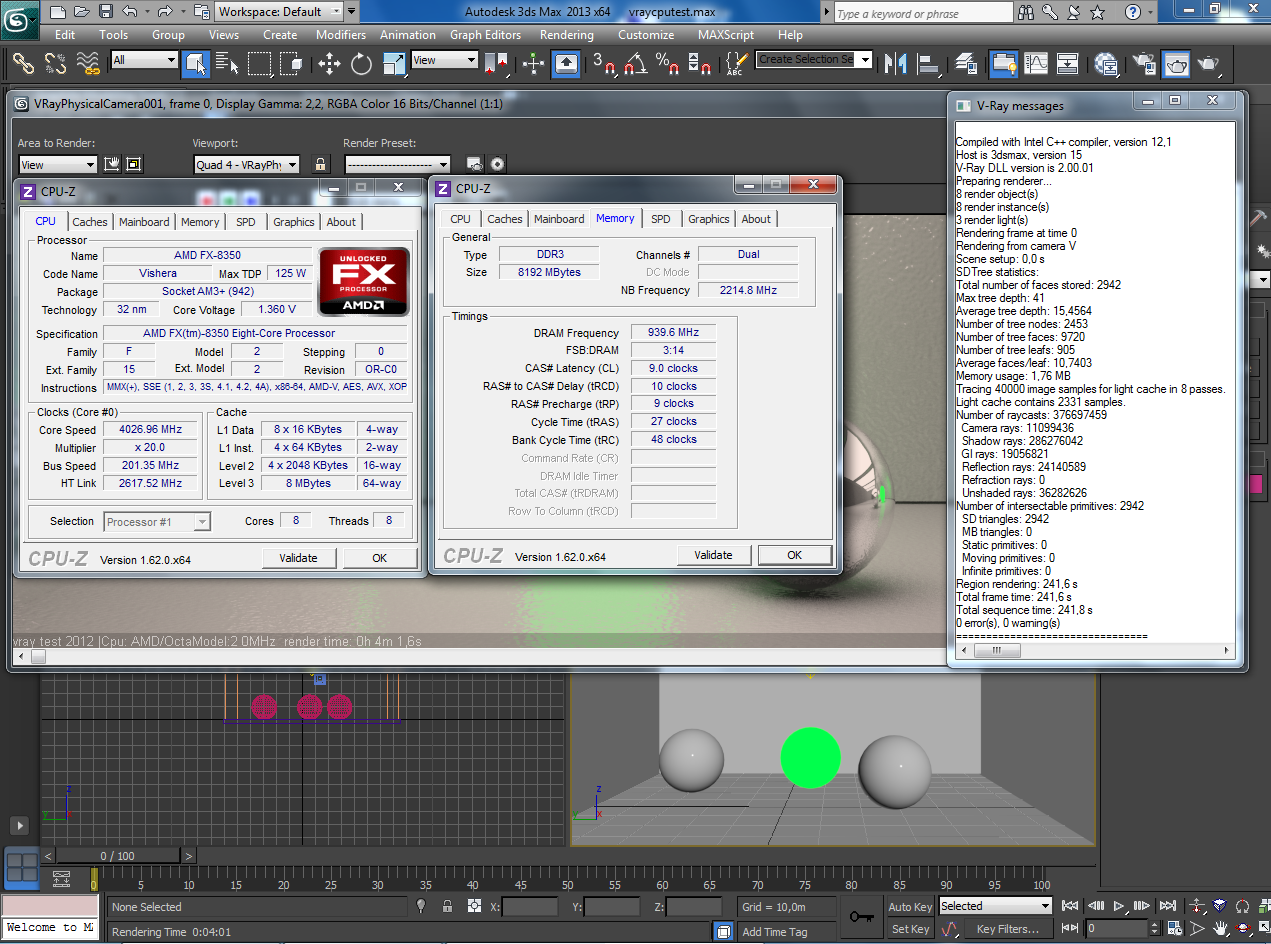1271x944 pixels.
Task: Click Go to Start playback button
Action: point(1070,906)
